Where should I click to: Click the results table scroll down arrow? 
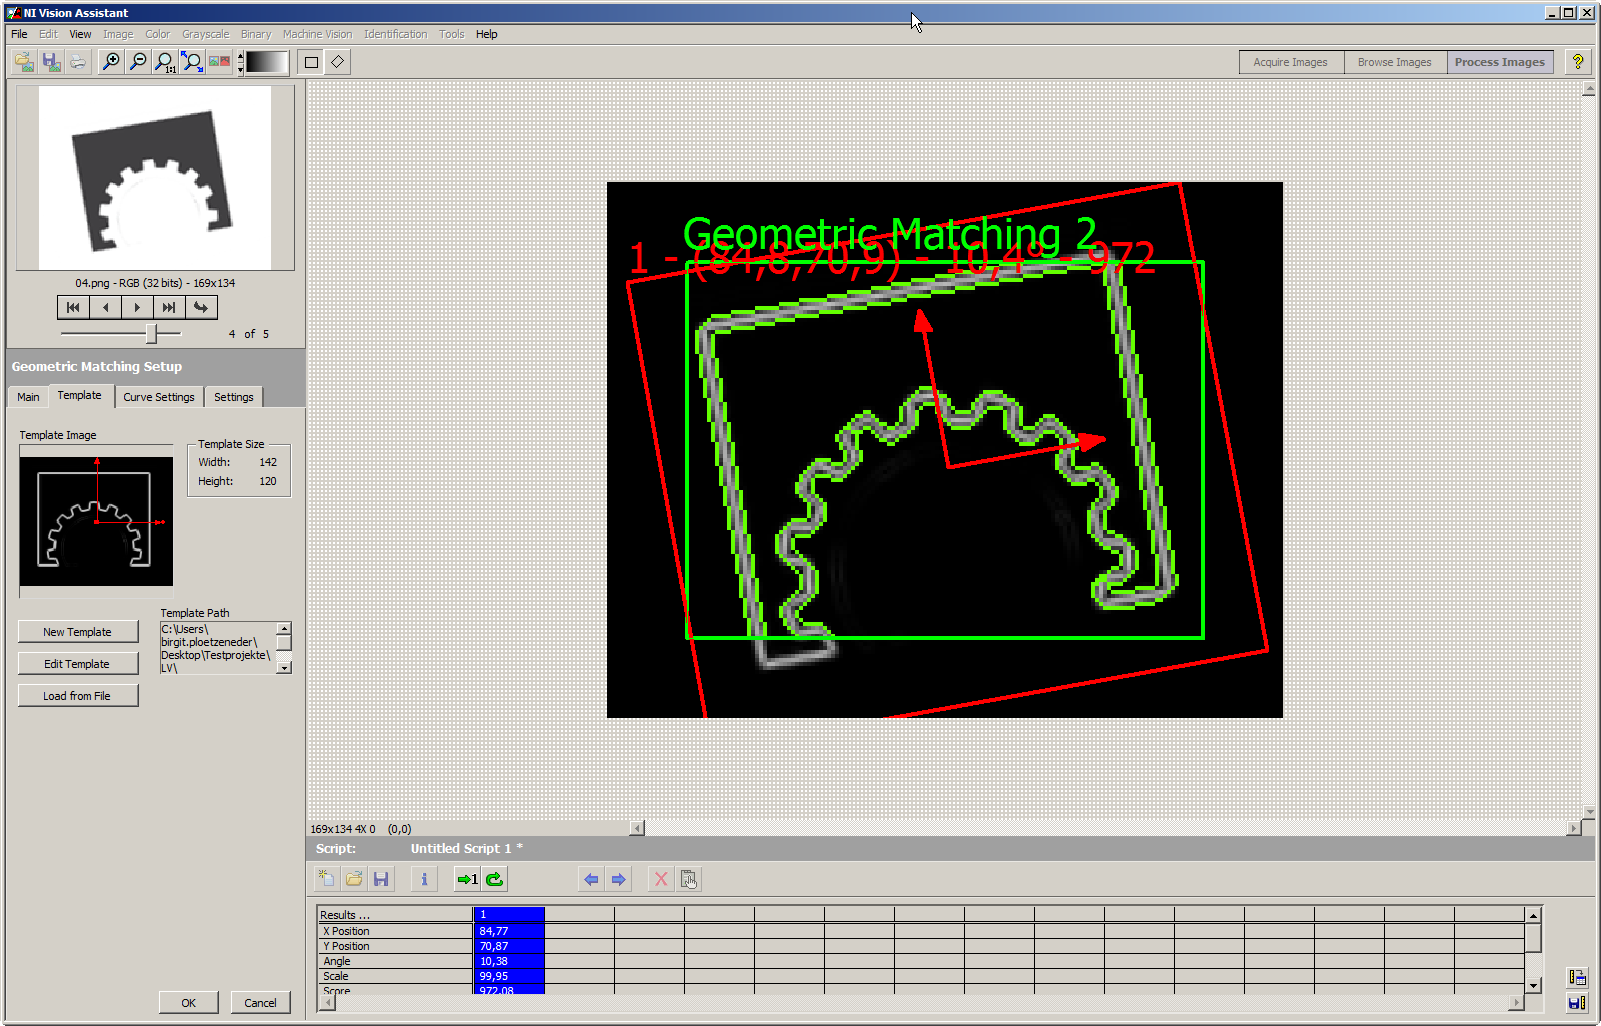click(x=1533, y=986)
